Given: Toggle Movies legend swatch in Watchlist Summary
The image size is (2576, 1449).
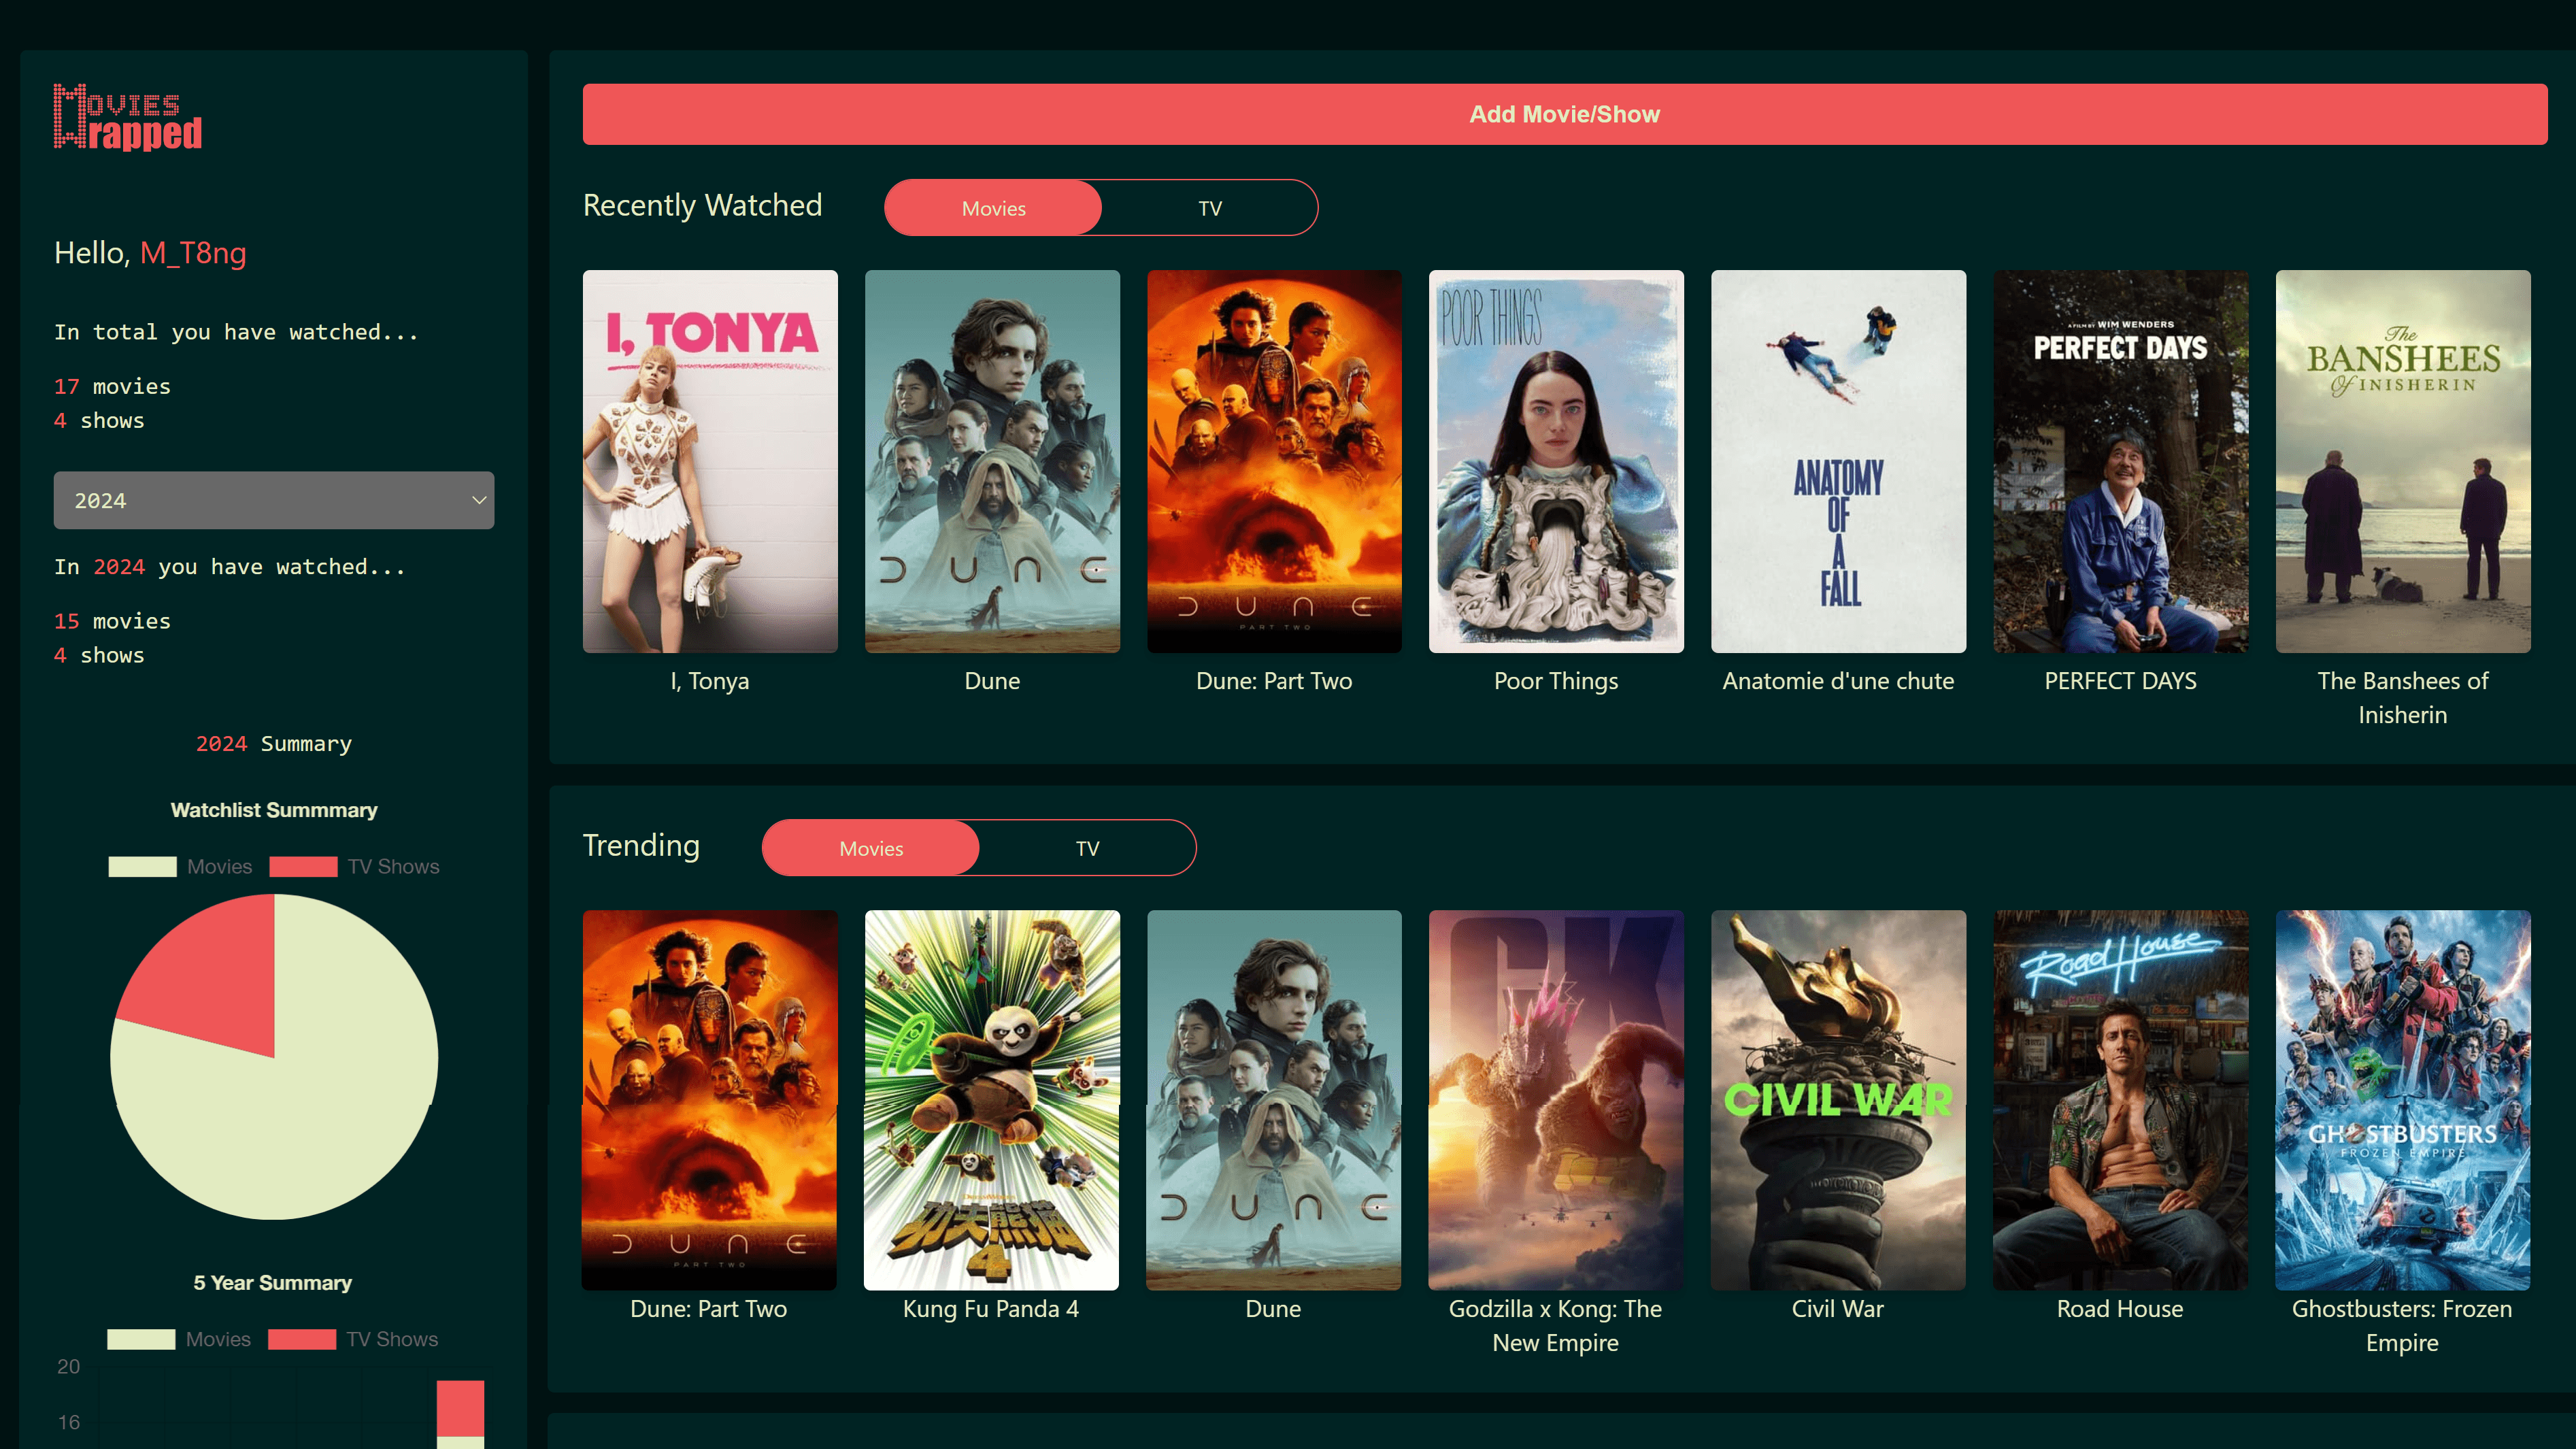Looking at the screenshot, I should 142,866.
